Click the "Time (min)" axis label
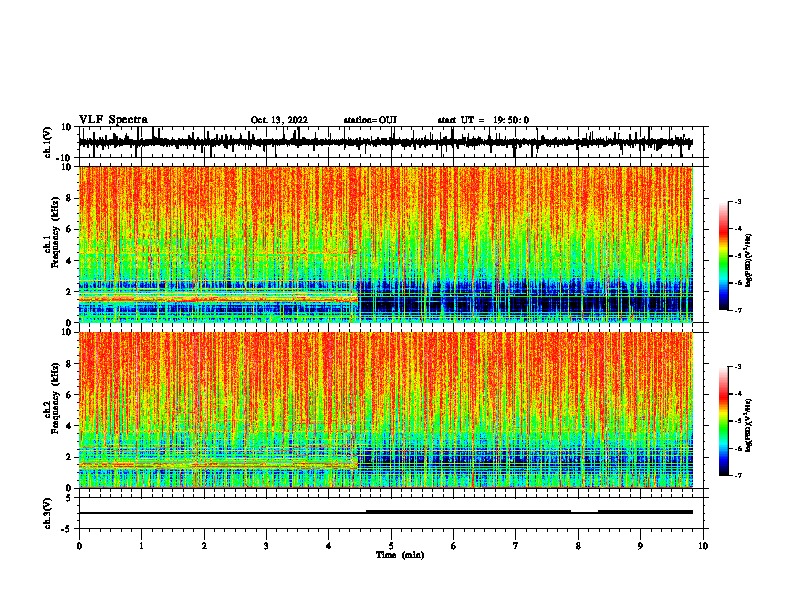This screenshot has width=792, height=612. 400,555
